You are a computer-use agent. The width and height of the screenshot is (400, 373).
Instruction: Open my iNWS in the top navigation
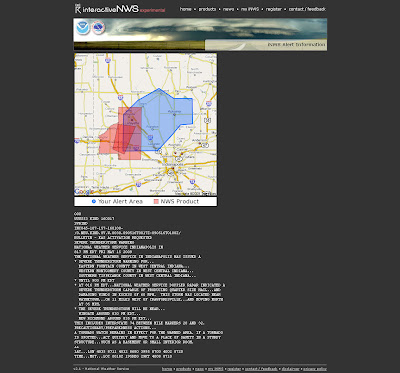tap(250, 9)
